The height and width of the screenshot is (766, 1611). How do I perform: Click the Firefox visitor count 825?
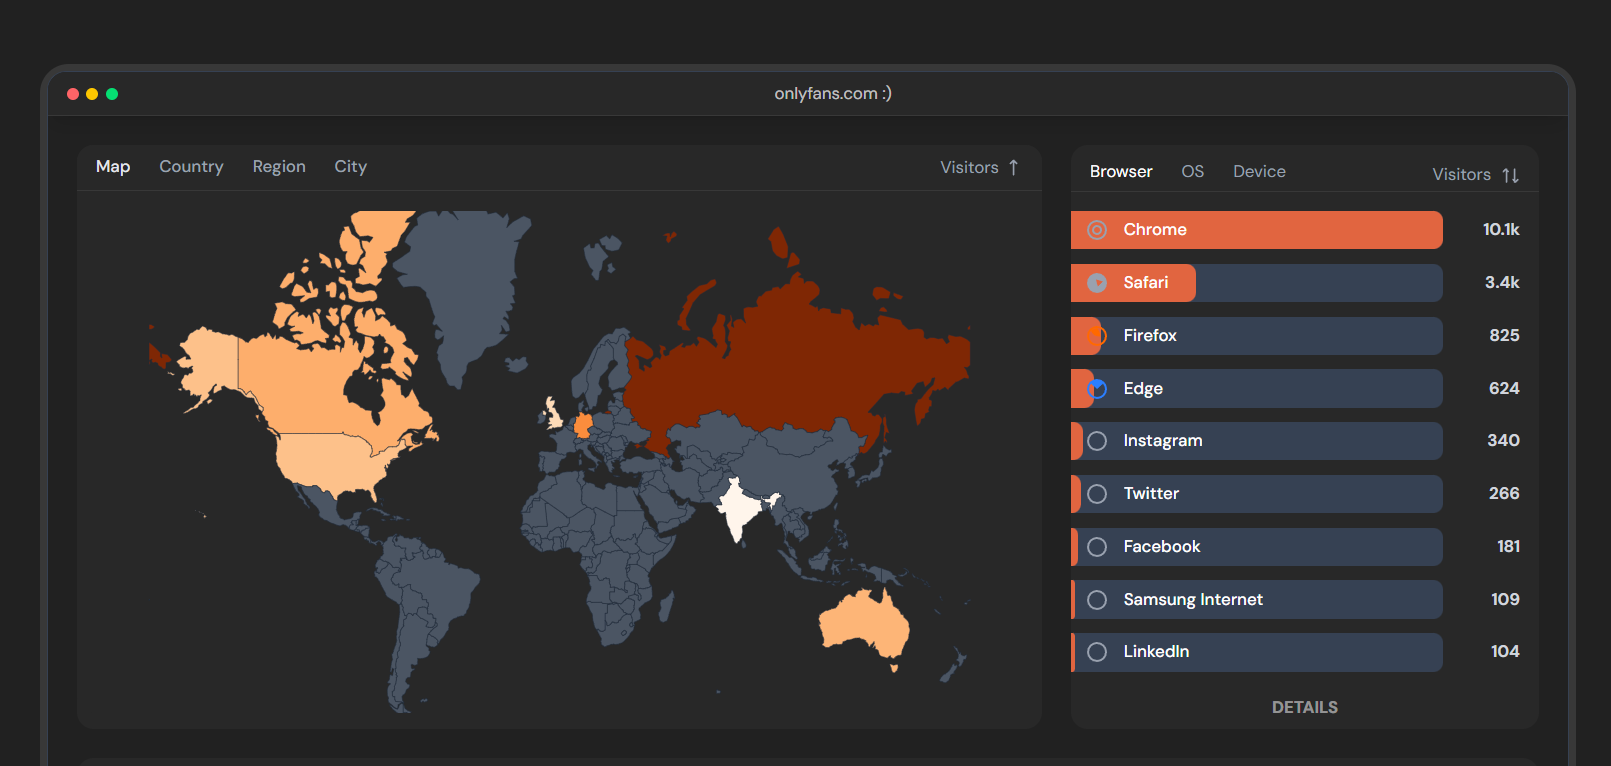pyautogui.click(x=1504, y=336)
